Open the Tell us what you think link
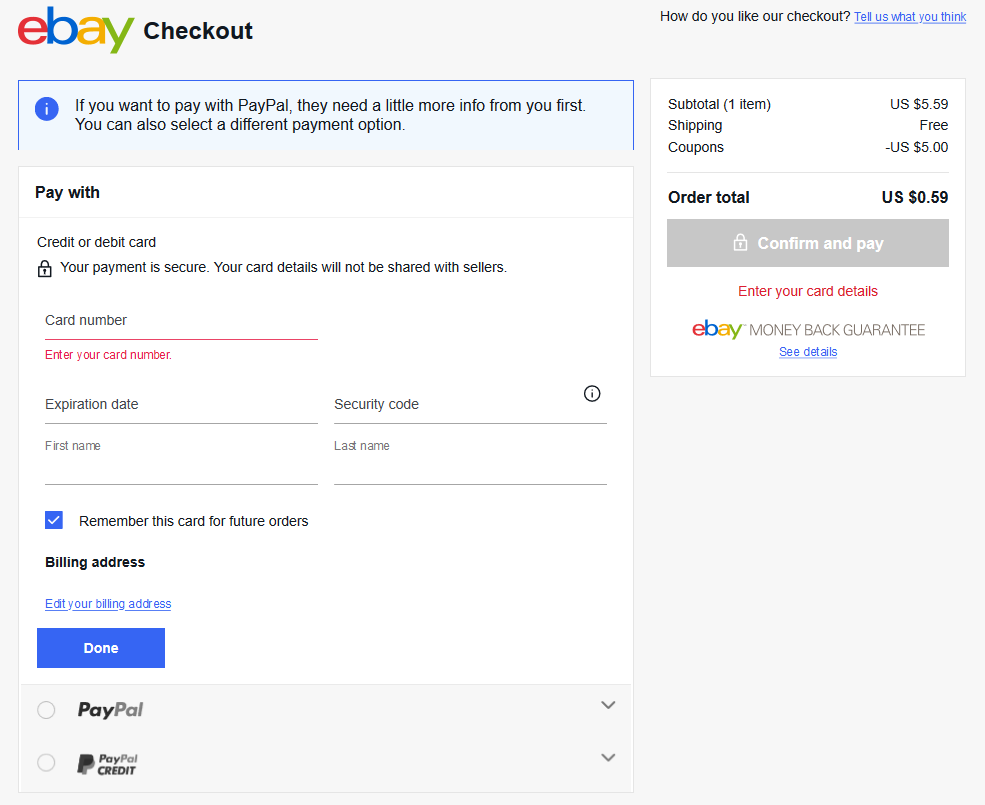985x805 pixels. click(909, 17)
